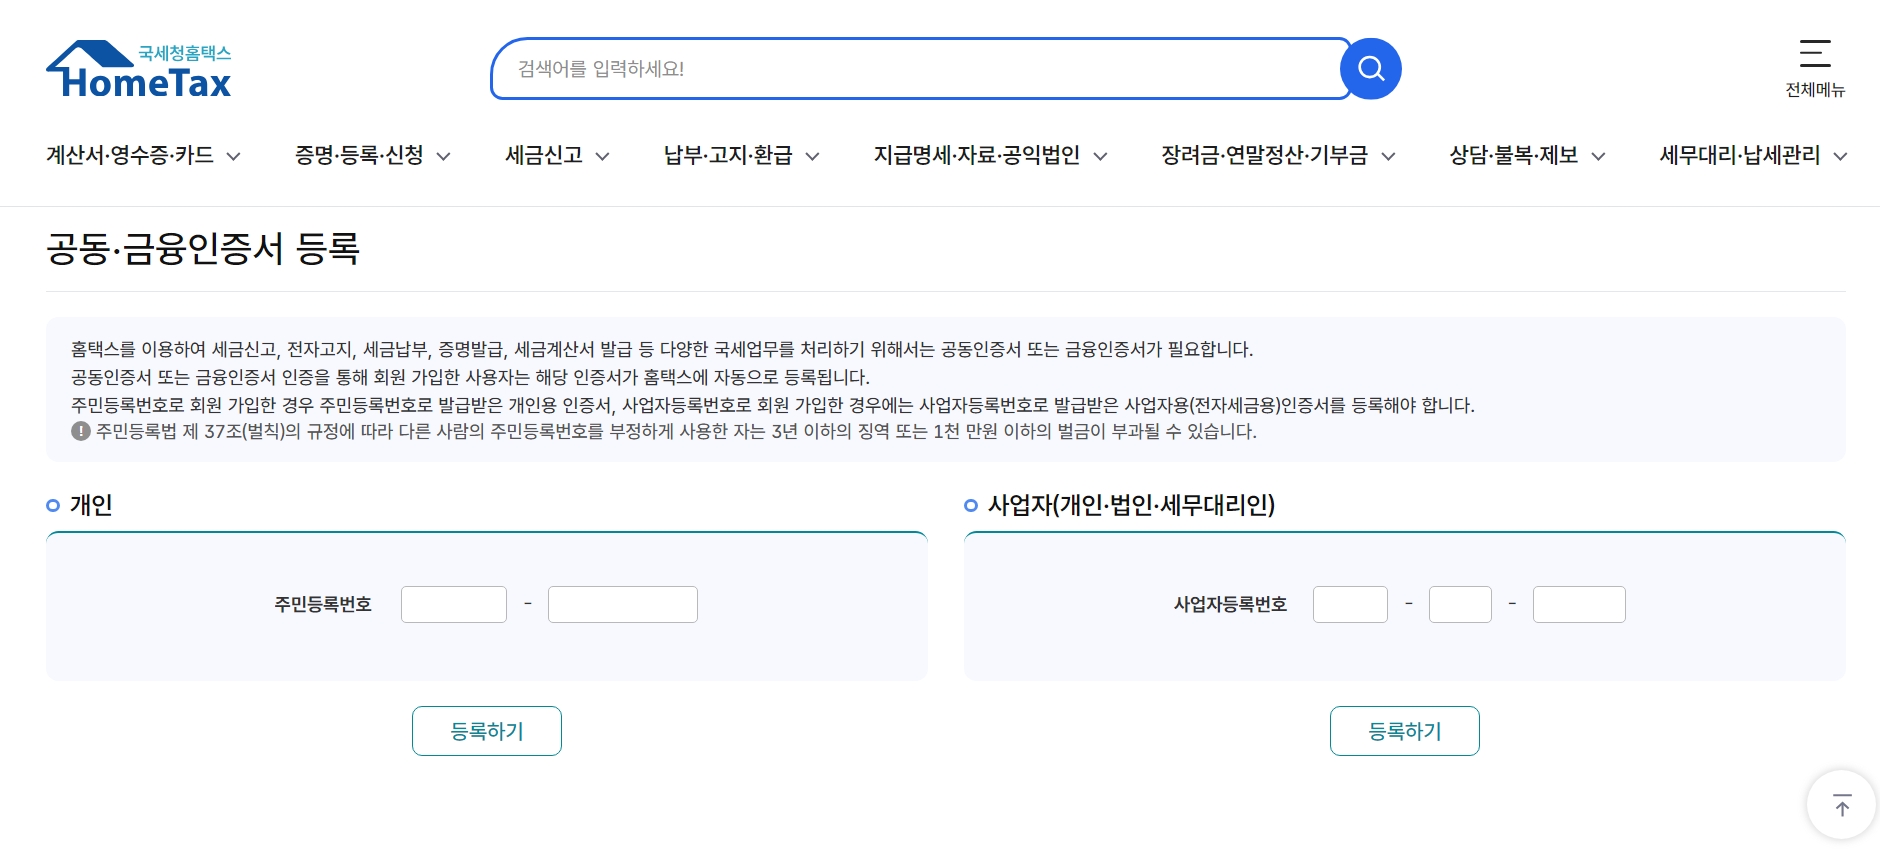Click first 사업자등록번호 input box

[x=1350, y=604]
